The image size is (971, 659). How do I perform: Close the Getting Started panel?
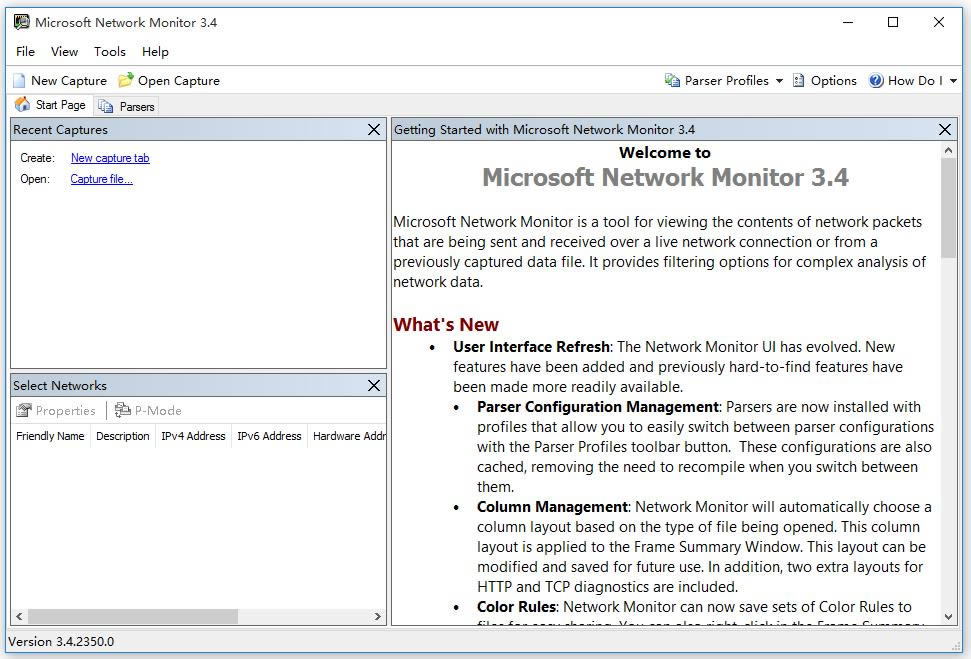coord(945,129)
